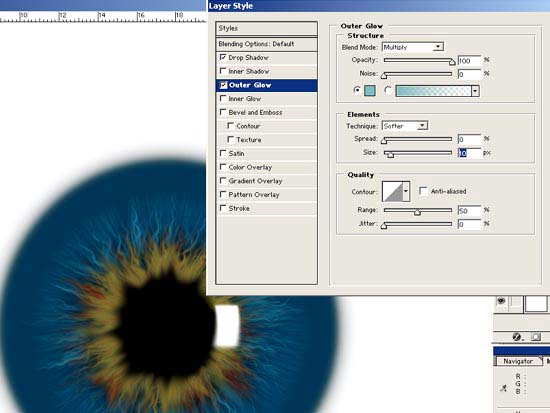Screen dimensions: 550x413
Task: Enable the Satin checkbox
Action: [x=223, y=153]
